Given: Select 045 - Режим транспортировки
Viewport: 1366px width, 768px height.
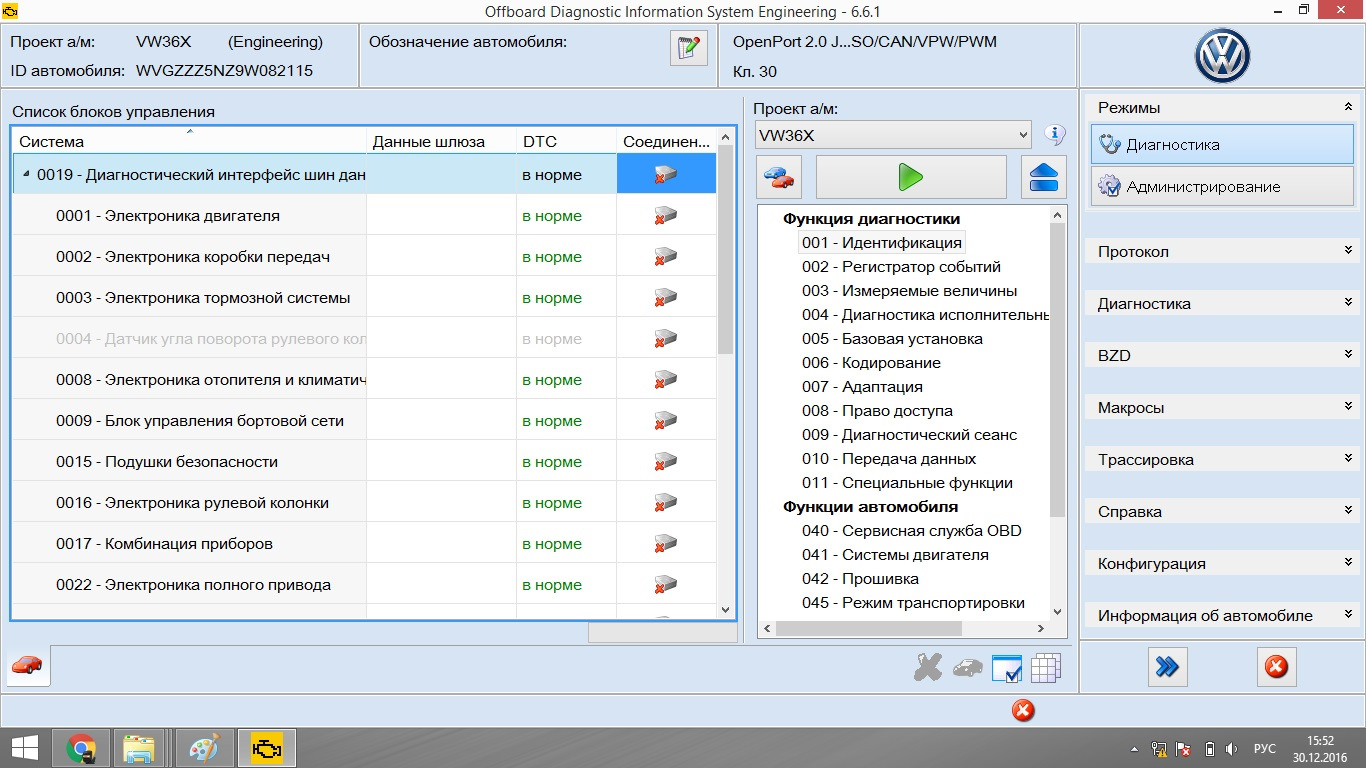Looking at the screenshot, I should tap(913, 603).
